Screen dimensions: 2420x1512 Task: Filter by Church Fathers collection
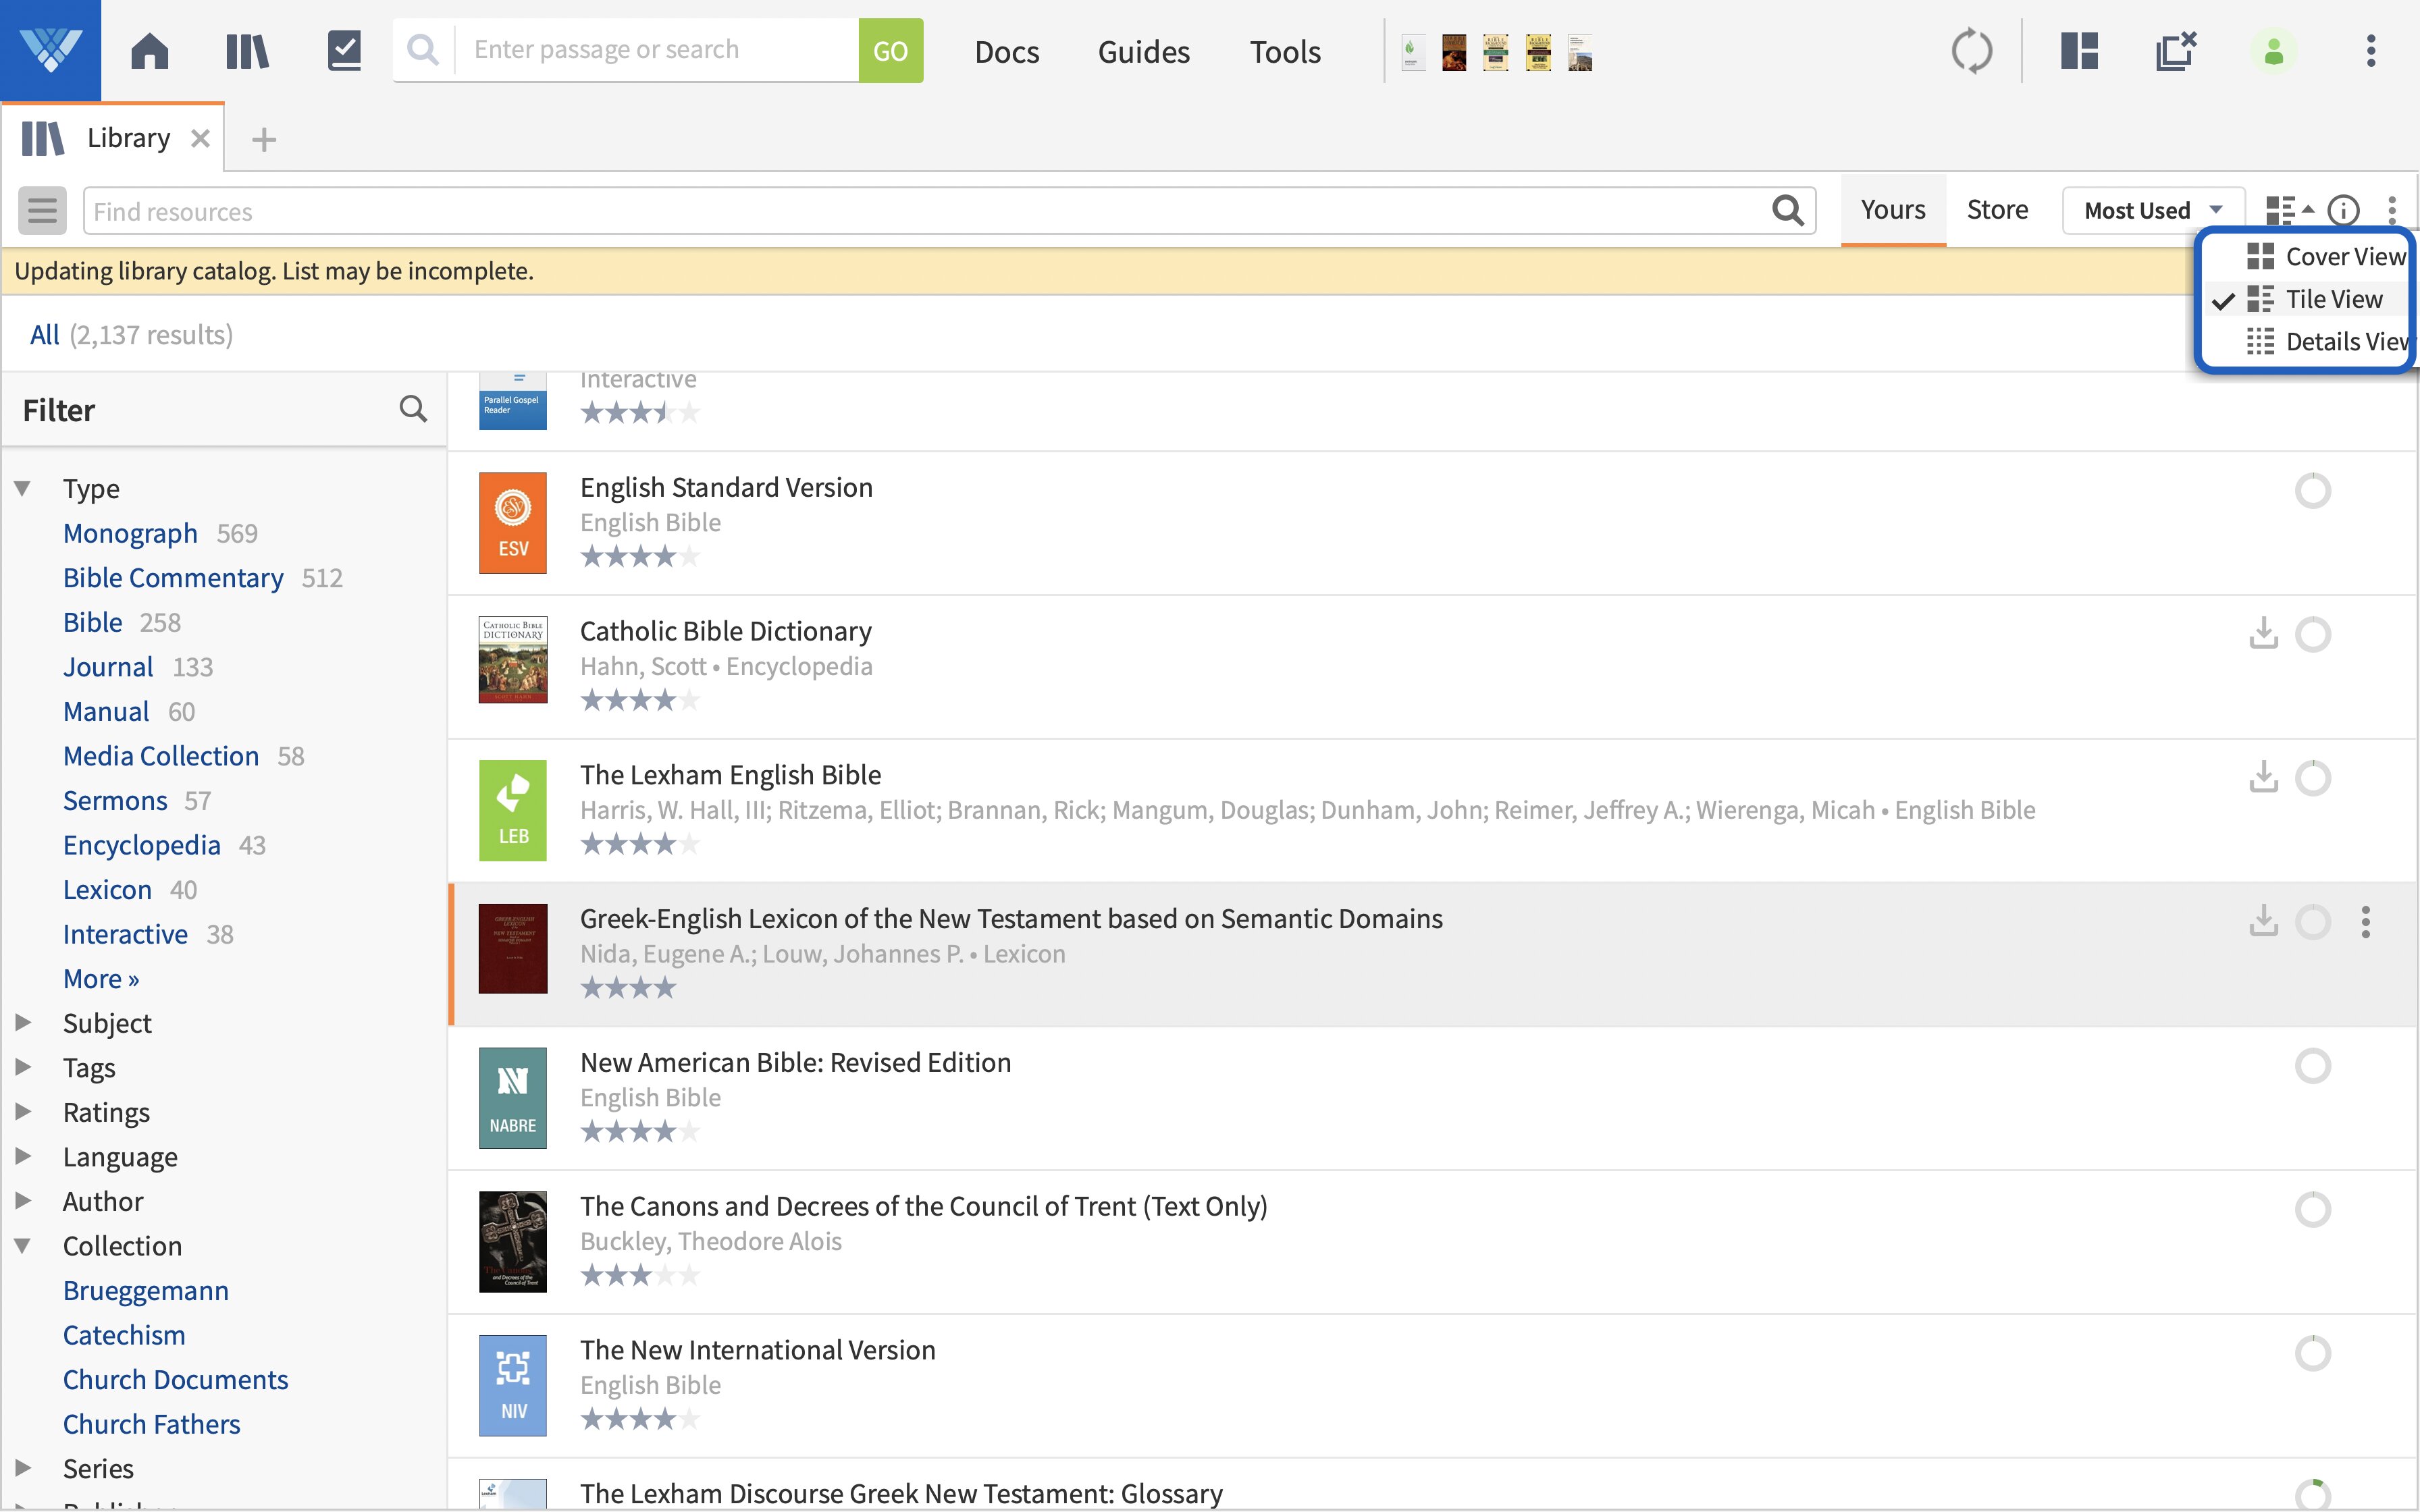(151, 1424)
